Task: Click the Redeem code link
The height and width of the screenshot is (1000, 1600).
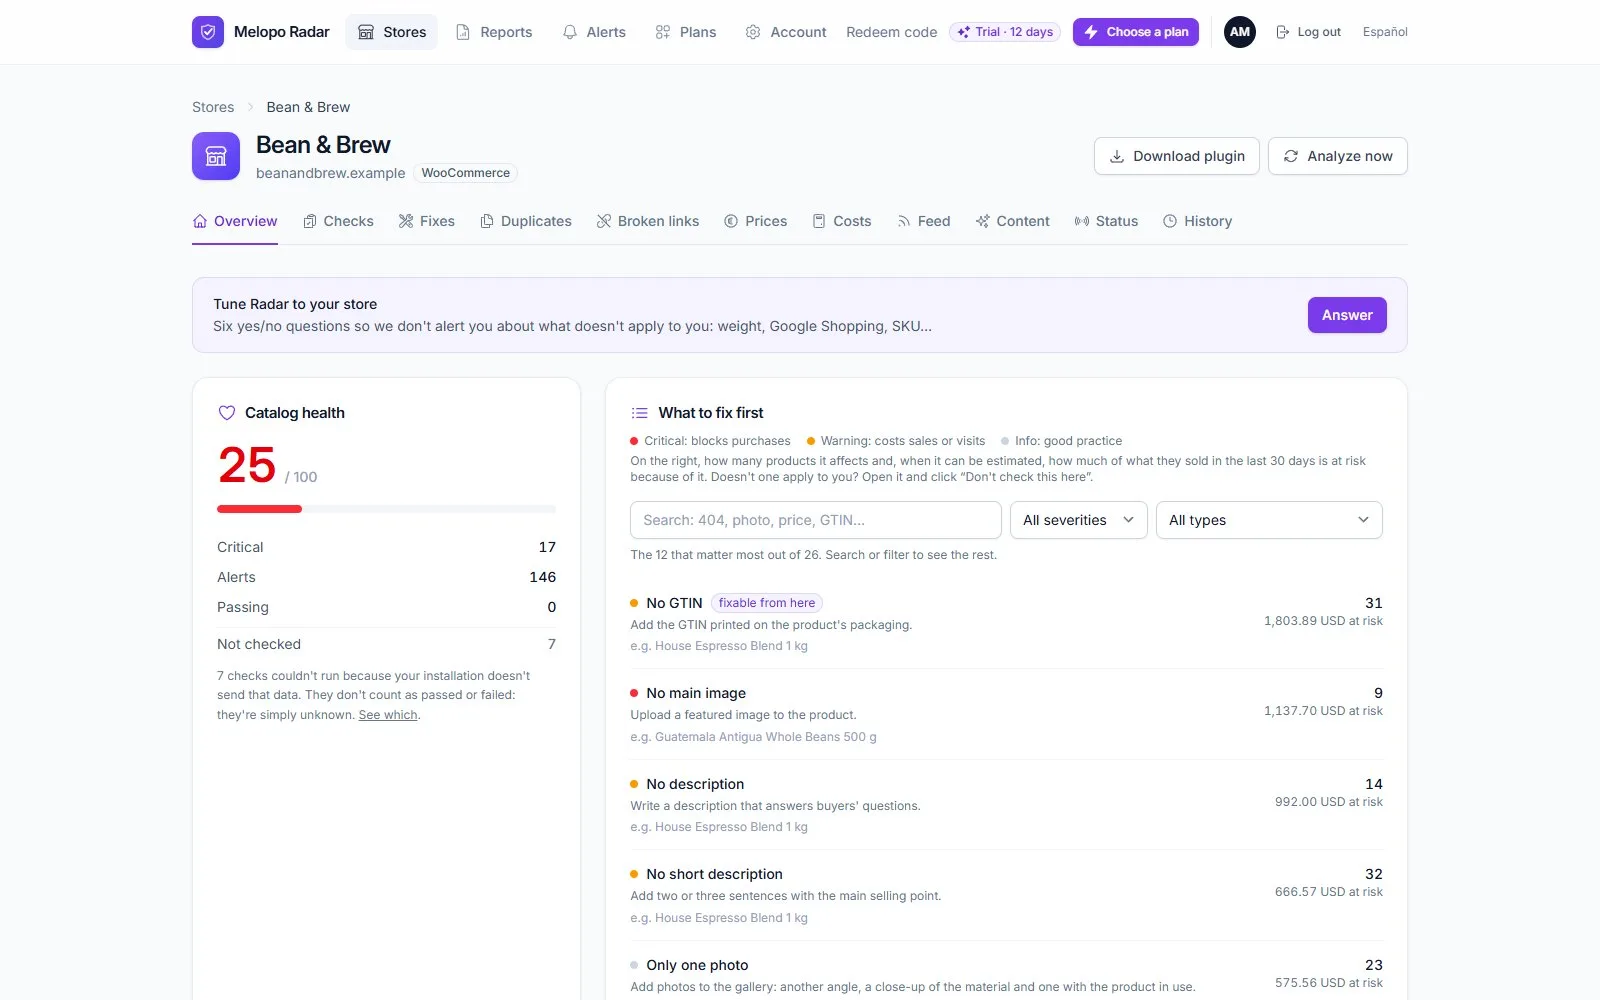Action: [x=892, y=32]
